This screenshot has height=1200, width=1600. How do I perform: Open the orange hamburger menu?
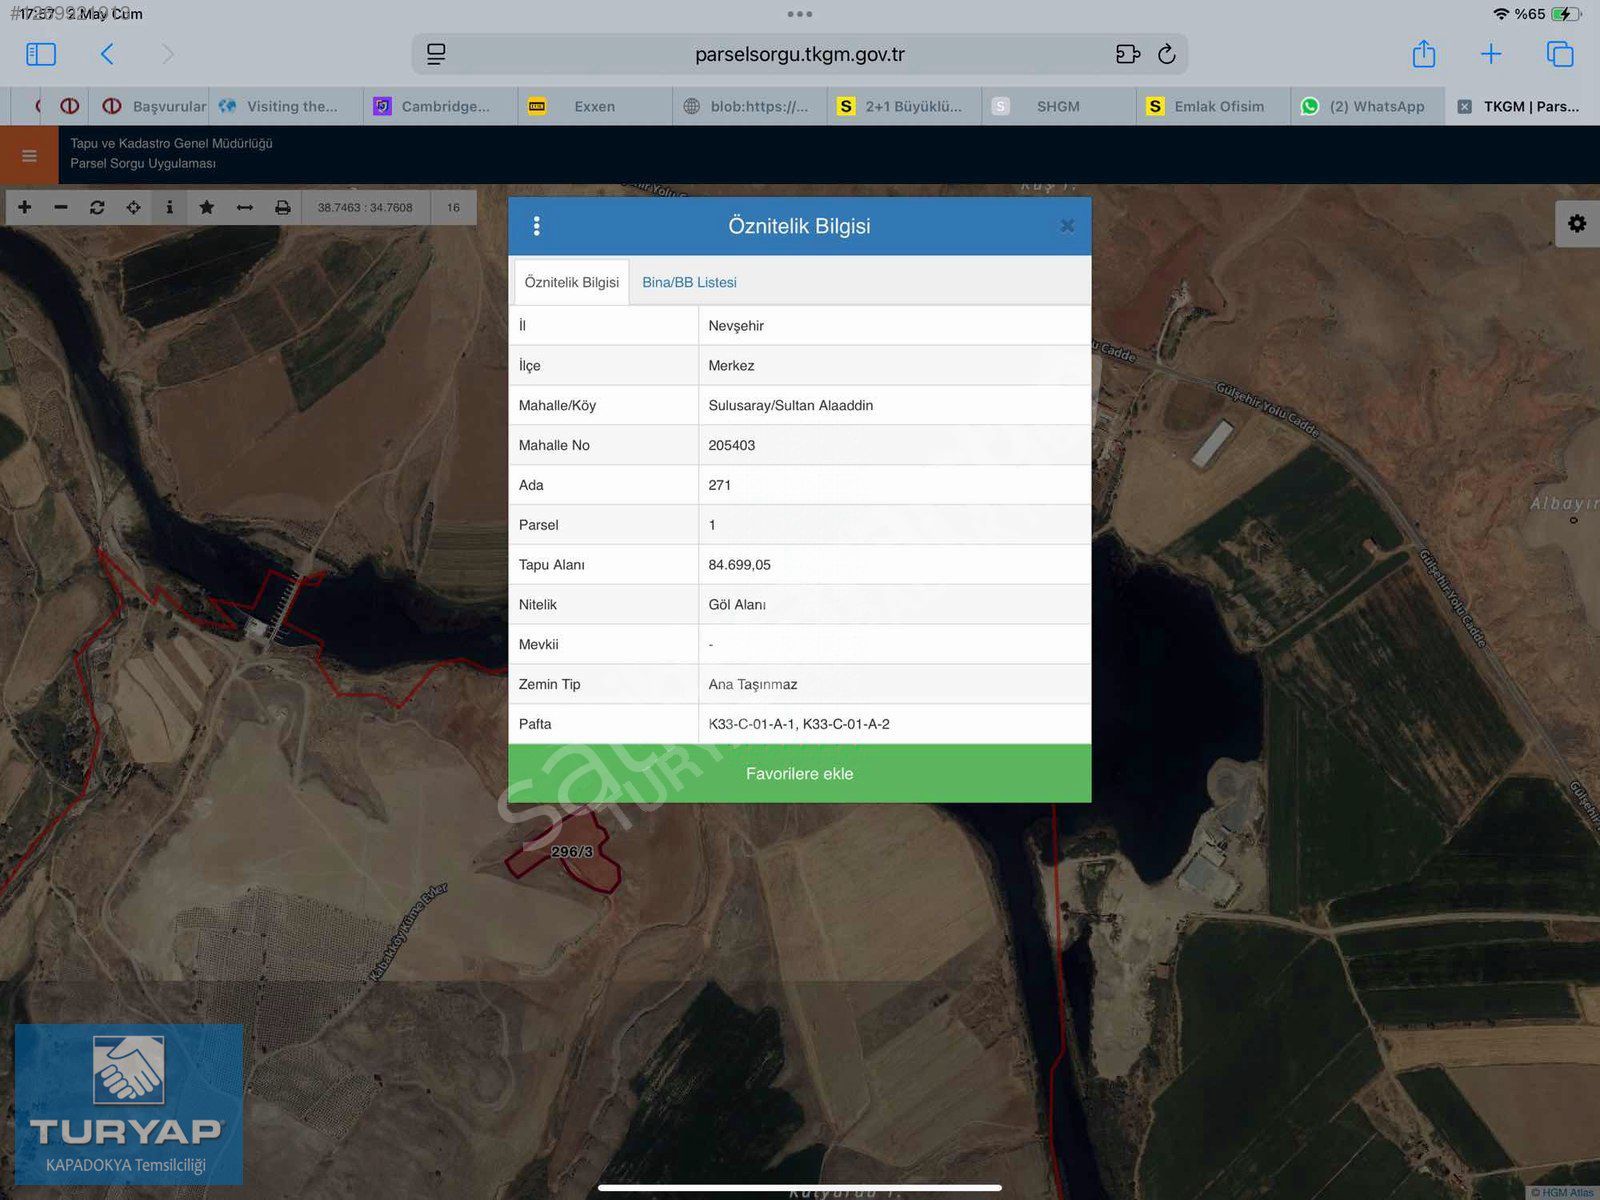pyautogui.click(x=29, y=155)
